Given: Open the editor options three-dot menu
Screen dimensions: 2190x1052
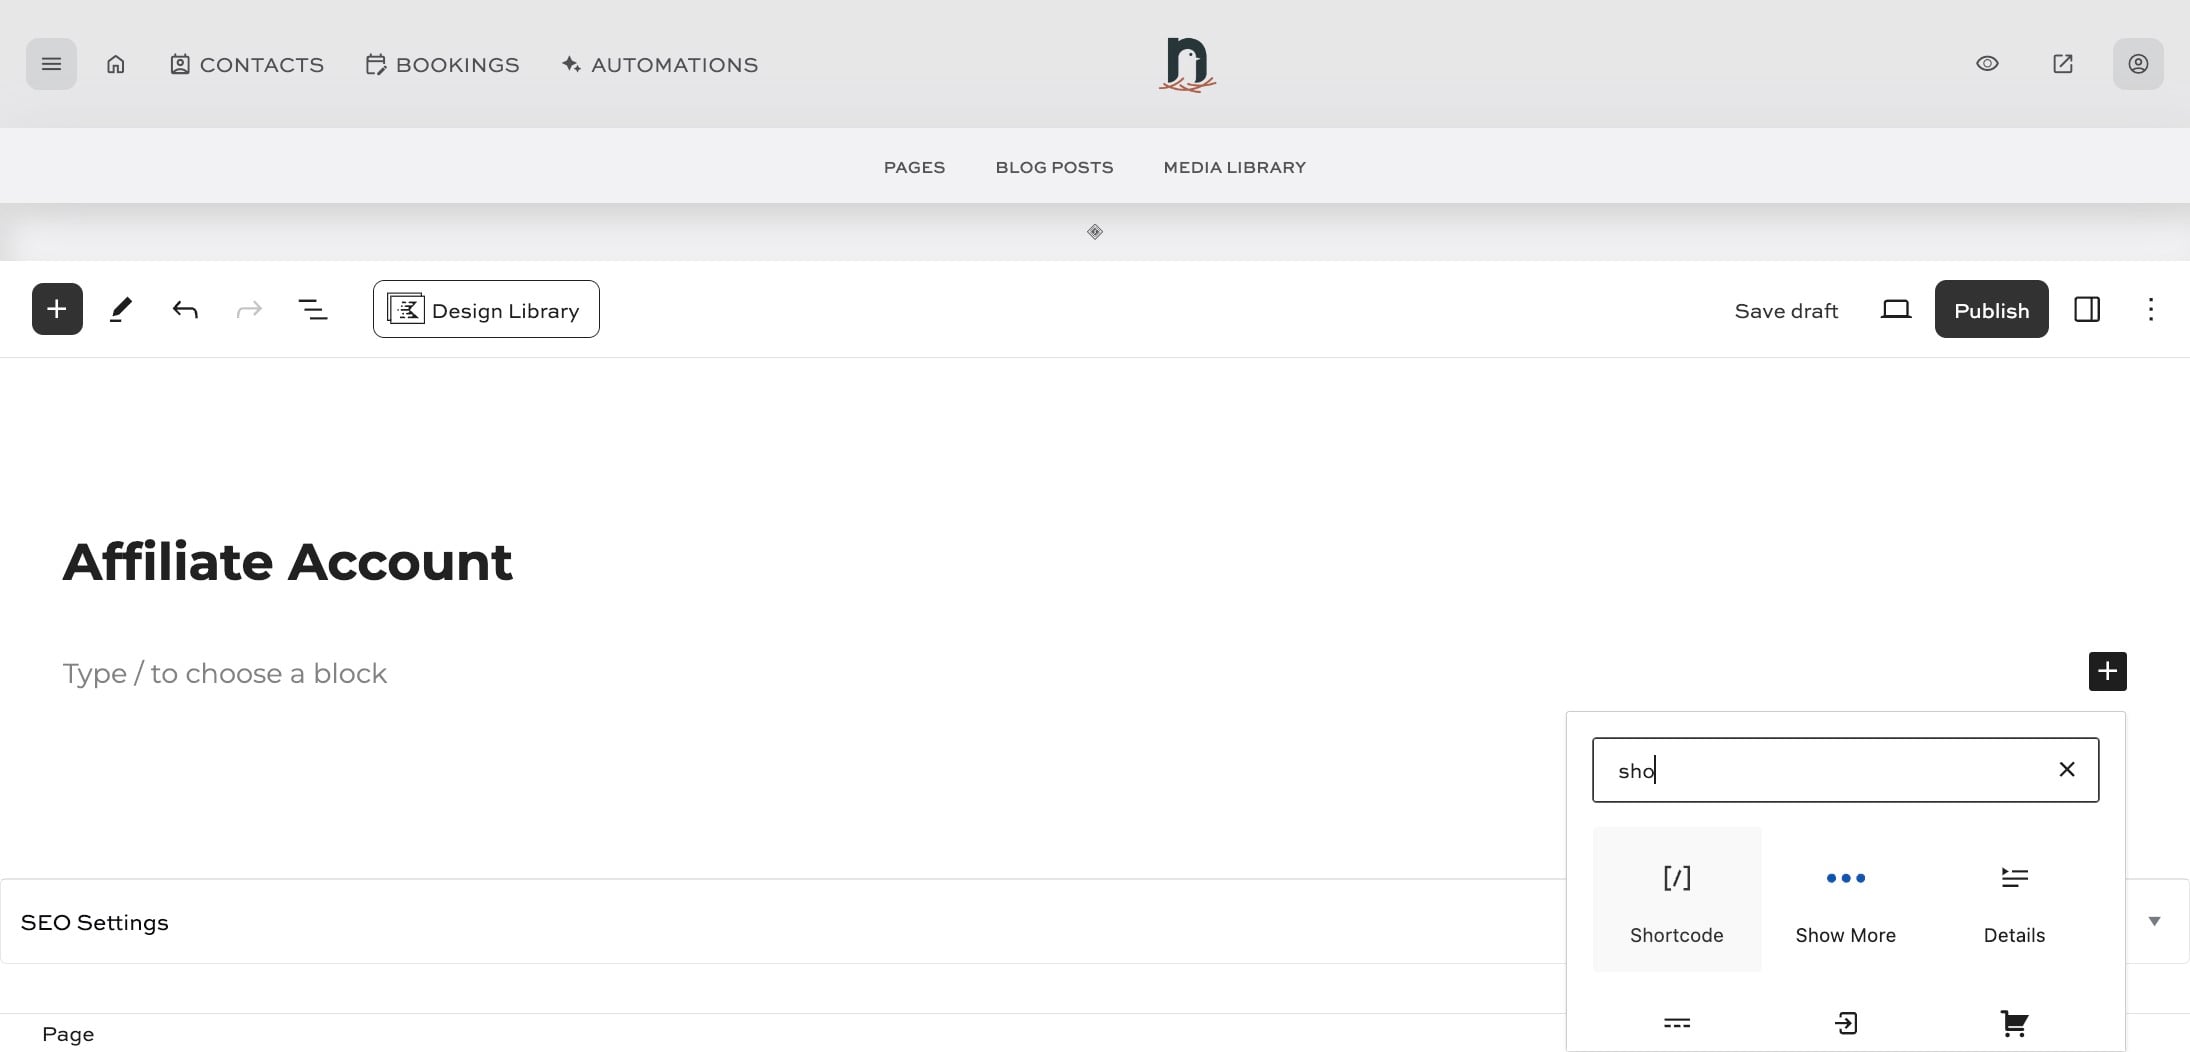Looking at the screenshot, I should (x=2150, y=308).
